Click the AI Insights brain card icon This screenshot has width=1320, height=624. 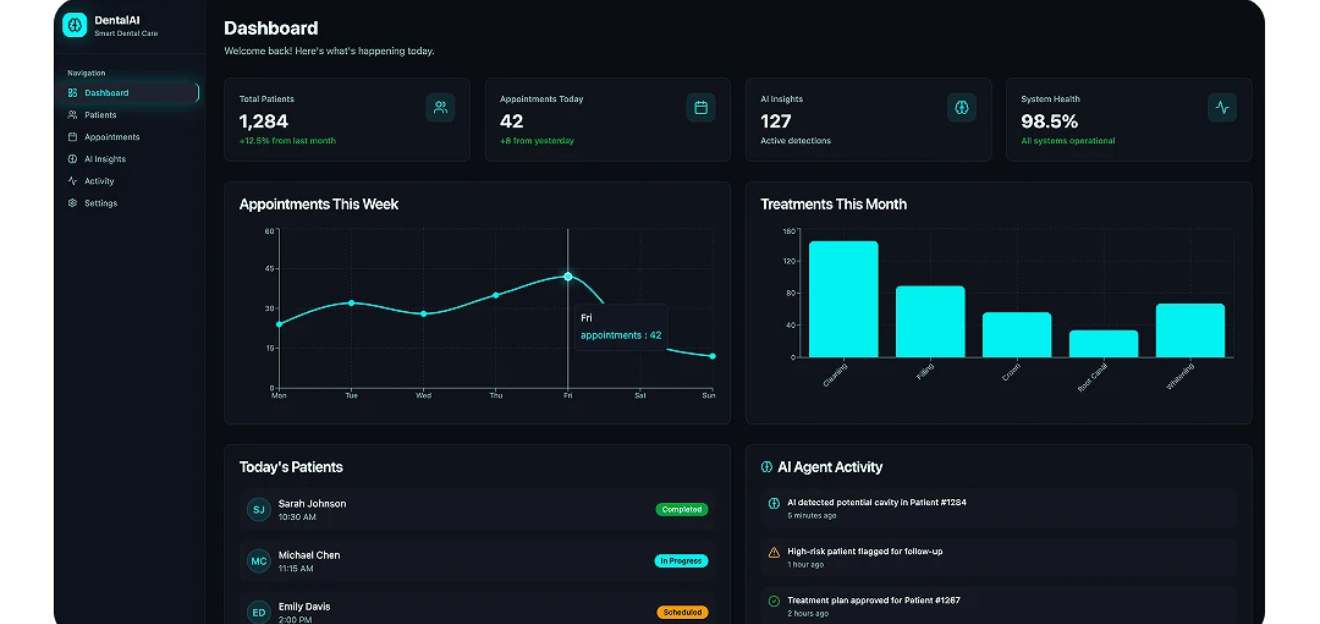(x=962, y=107)
